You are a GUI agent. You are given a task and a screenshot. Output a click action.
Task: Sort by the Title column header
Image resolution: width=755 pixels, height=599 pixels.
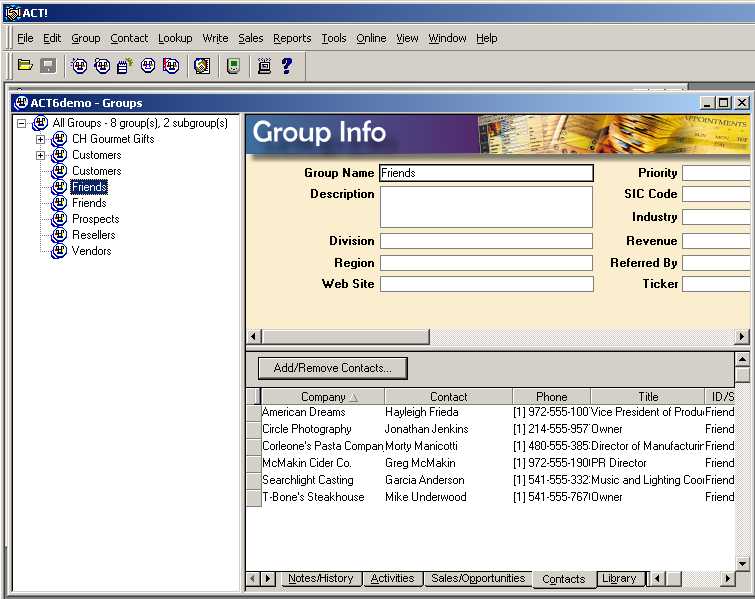click(648, 397)
